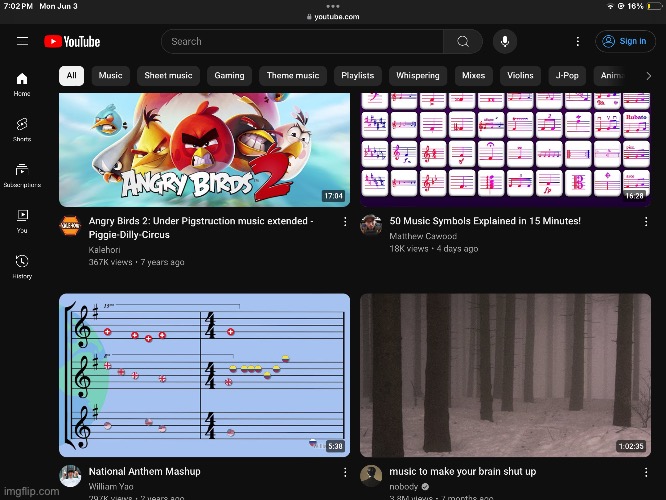Open options menu for 50 Music Symbols video
The image size is (666, 500).
pyautogui.click(x=646, y=221)
